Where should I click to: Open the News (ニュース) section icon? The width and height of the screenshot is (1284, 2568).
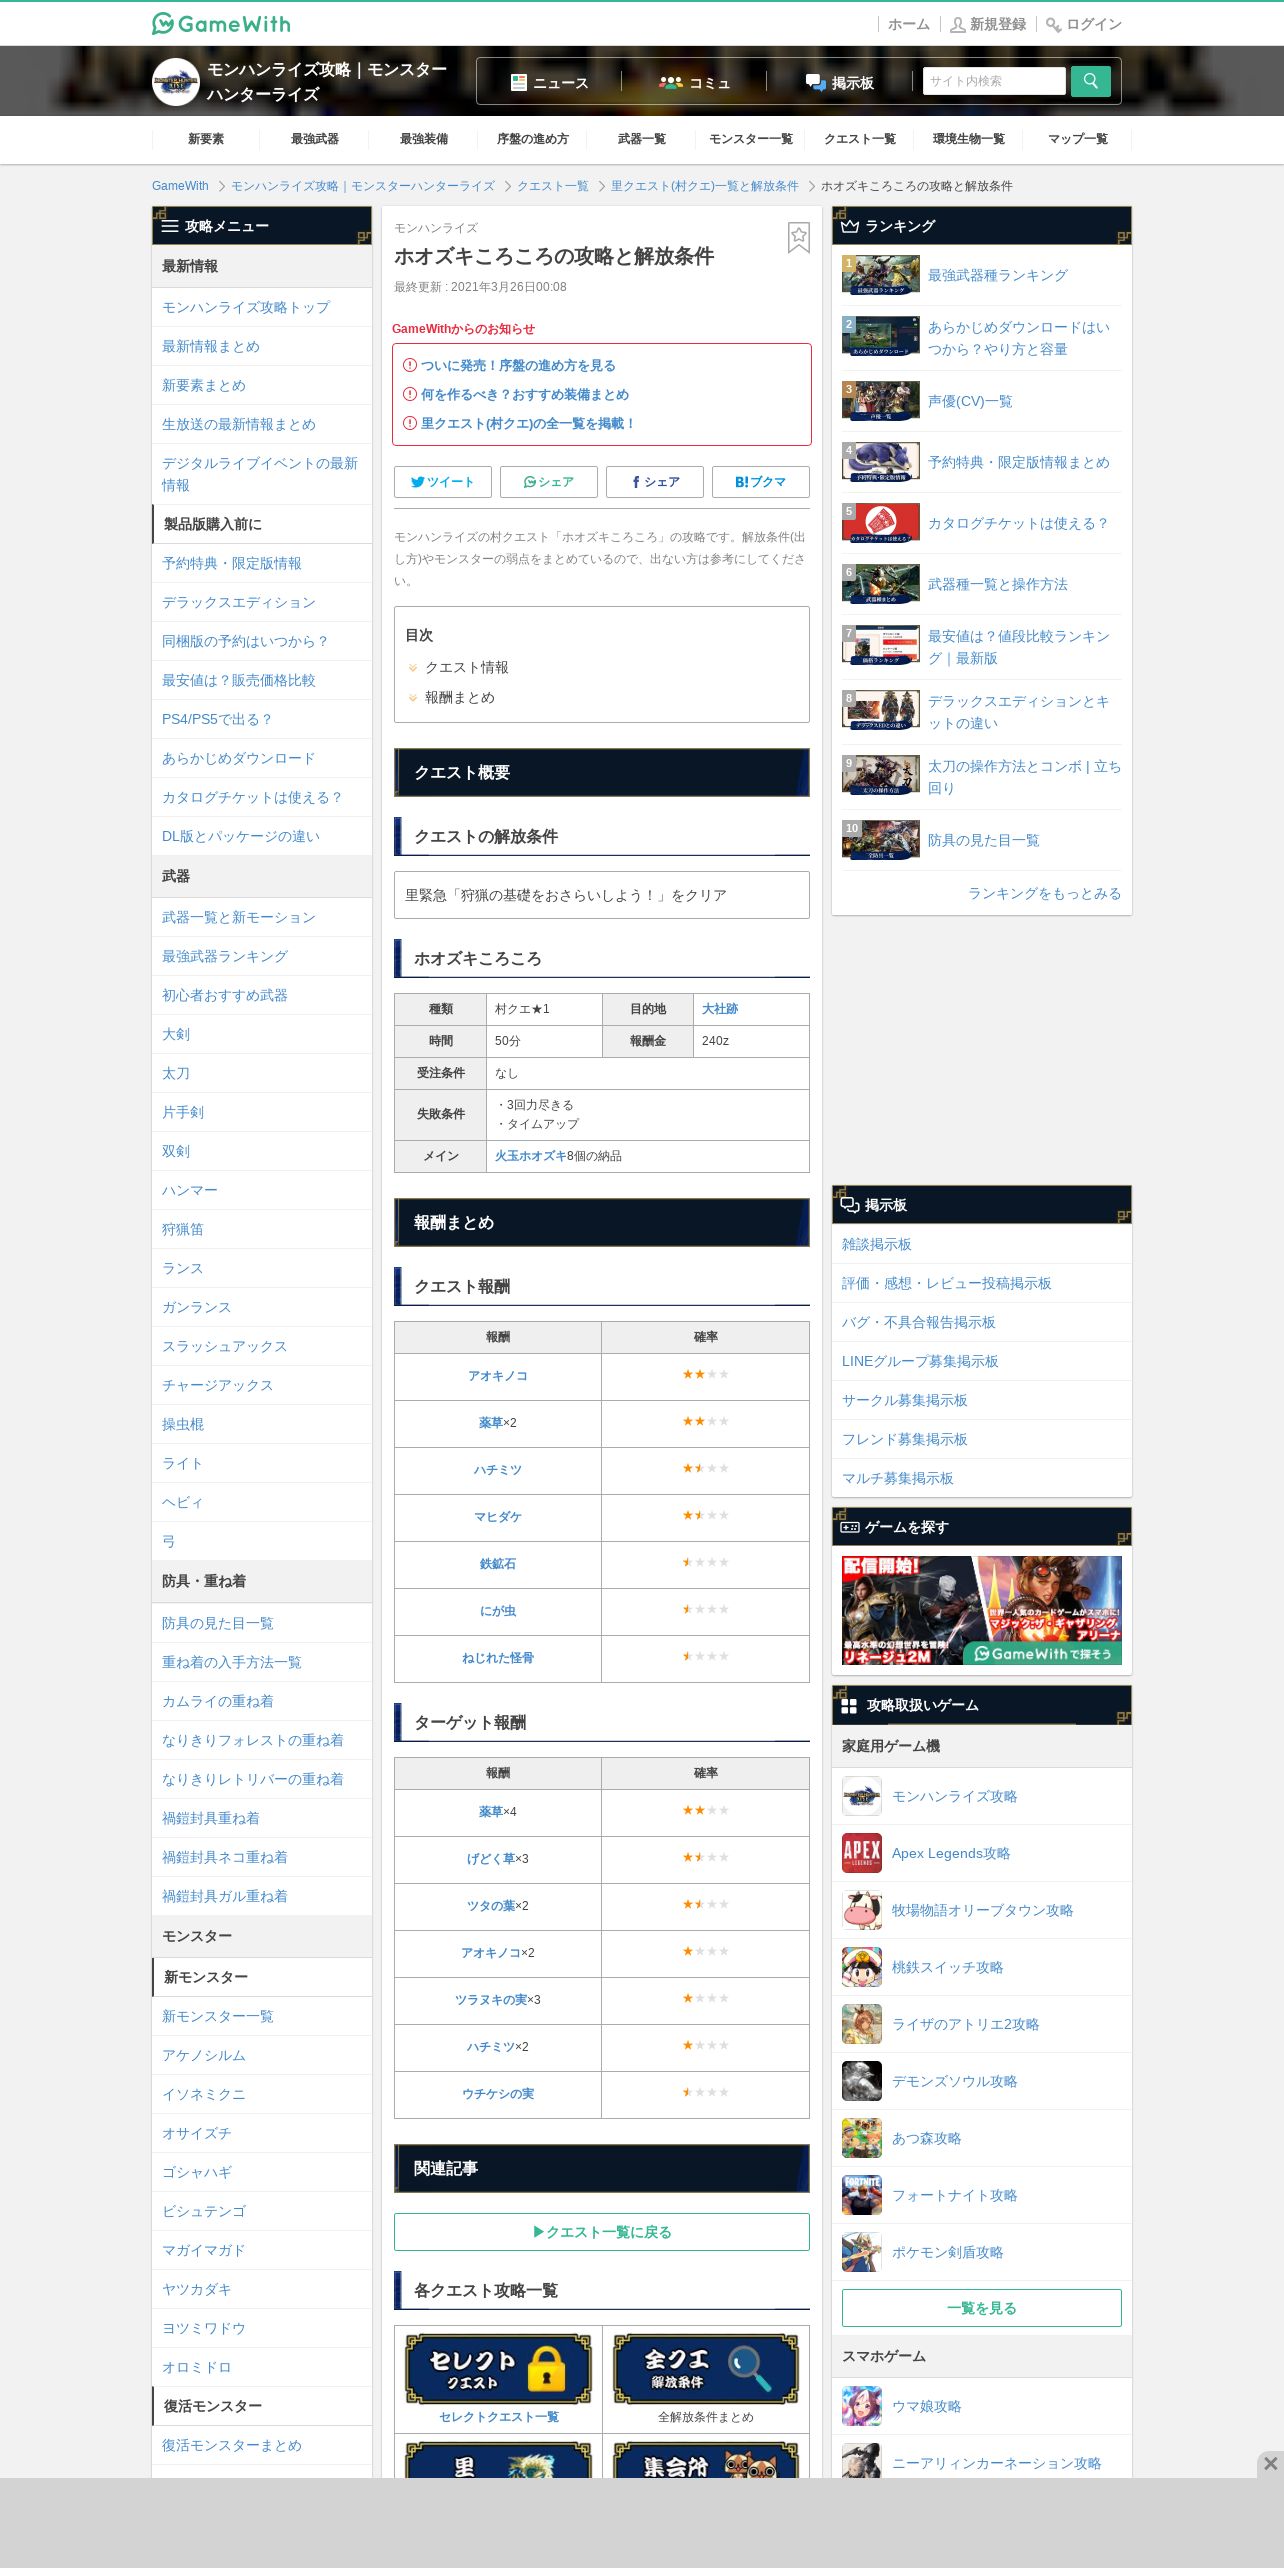(x=518, y=82)
